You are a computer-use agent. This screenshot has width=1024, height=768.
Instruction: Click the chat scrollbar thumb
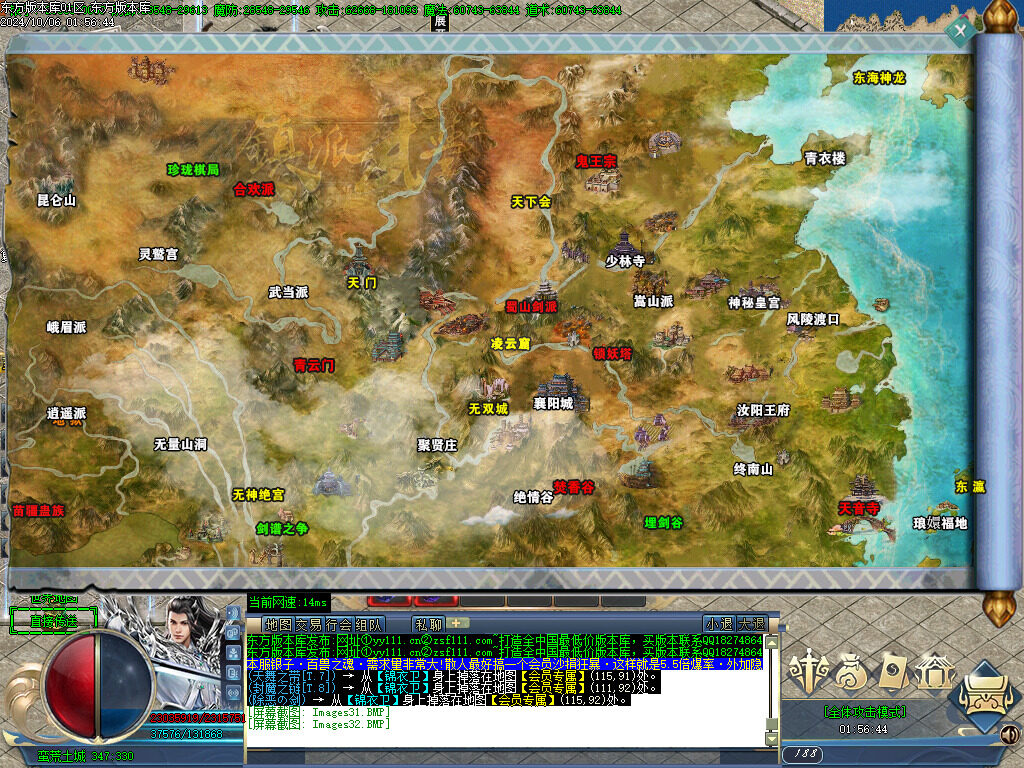coord(772,724)
